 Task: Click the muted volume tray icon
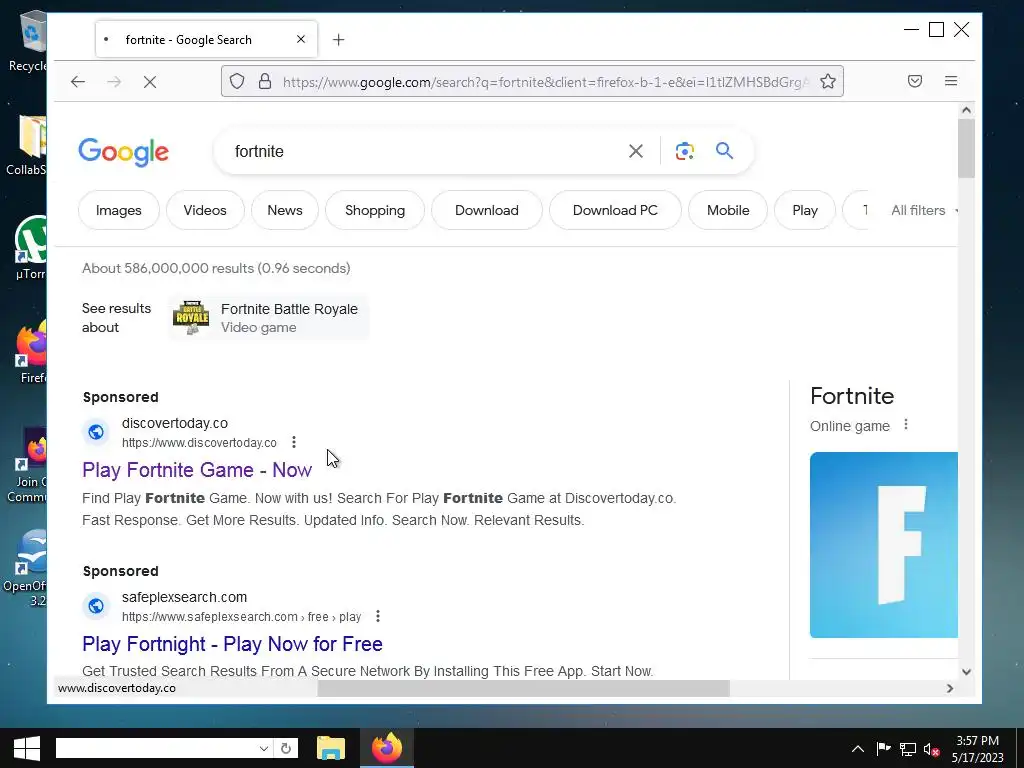(x=931, y=749)
